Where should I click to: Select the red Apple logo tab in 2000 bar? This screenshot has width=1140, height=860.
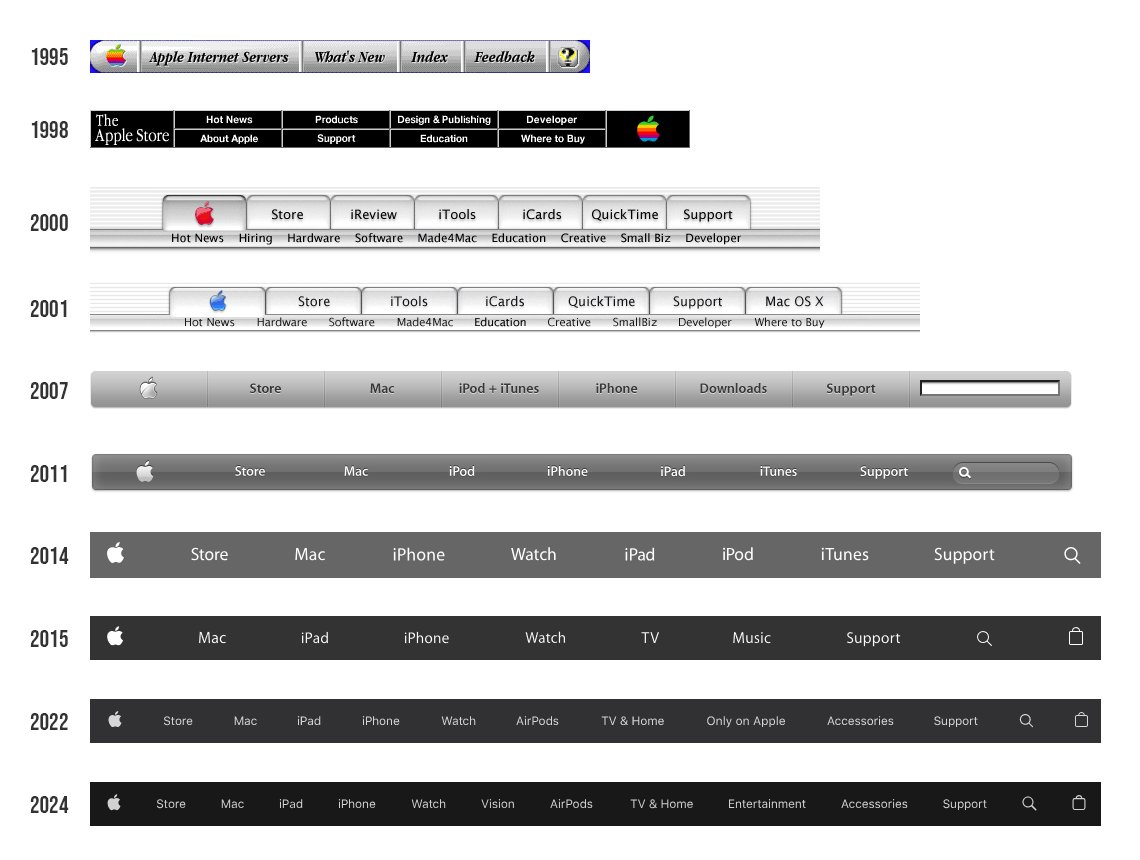point(204,214)
